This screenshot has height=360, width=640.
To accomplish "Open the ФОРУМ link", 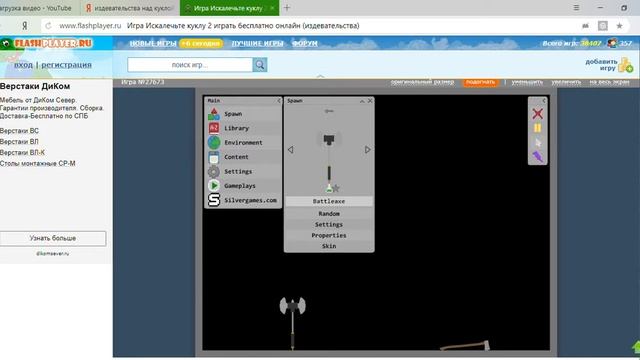I will [304, 43].
